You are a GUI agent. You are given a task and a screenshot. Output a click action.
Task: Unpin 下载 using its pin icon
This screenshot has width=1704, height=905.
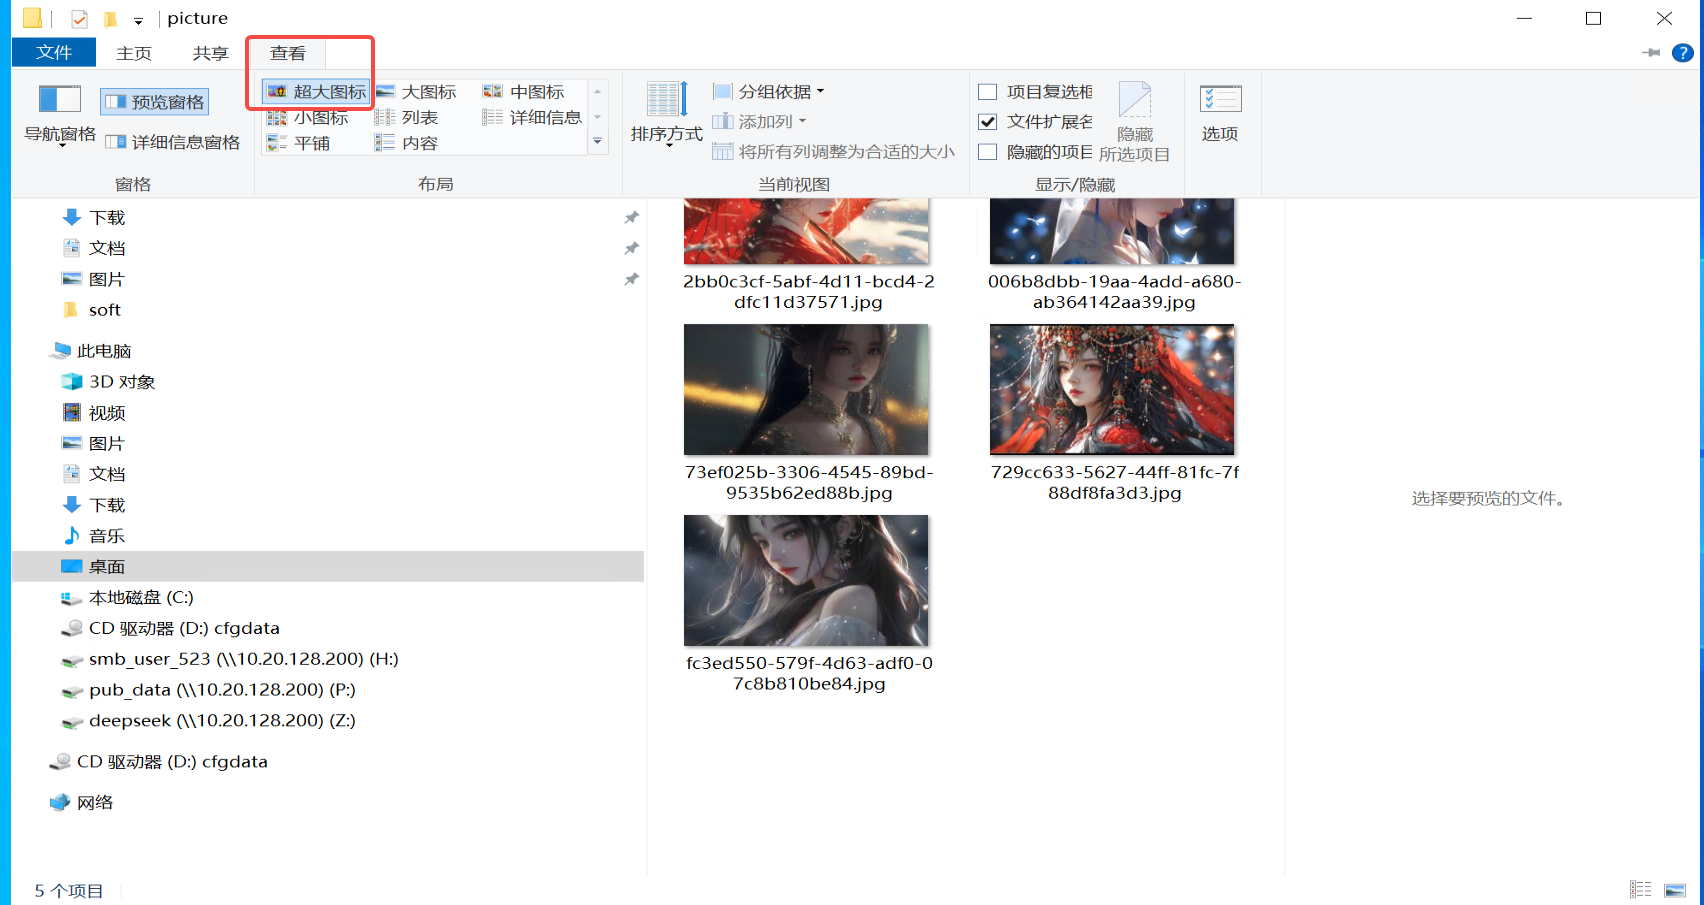coord(631,218)
